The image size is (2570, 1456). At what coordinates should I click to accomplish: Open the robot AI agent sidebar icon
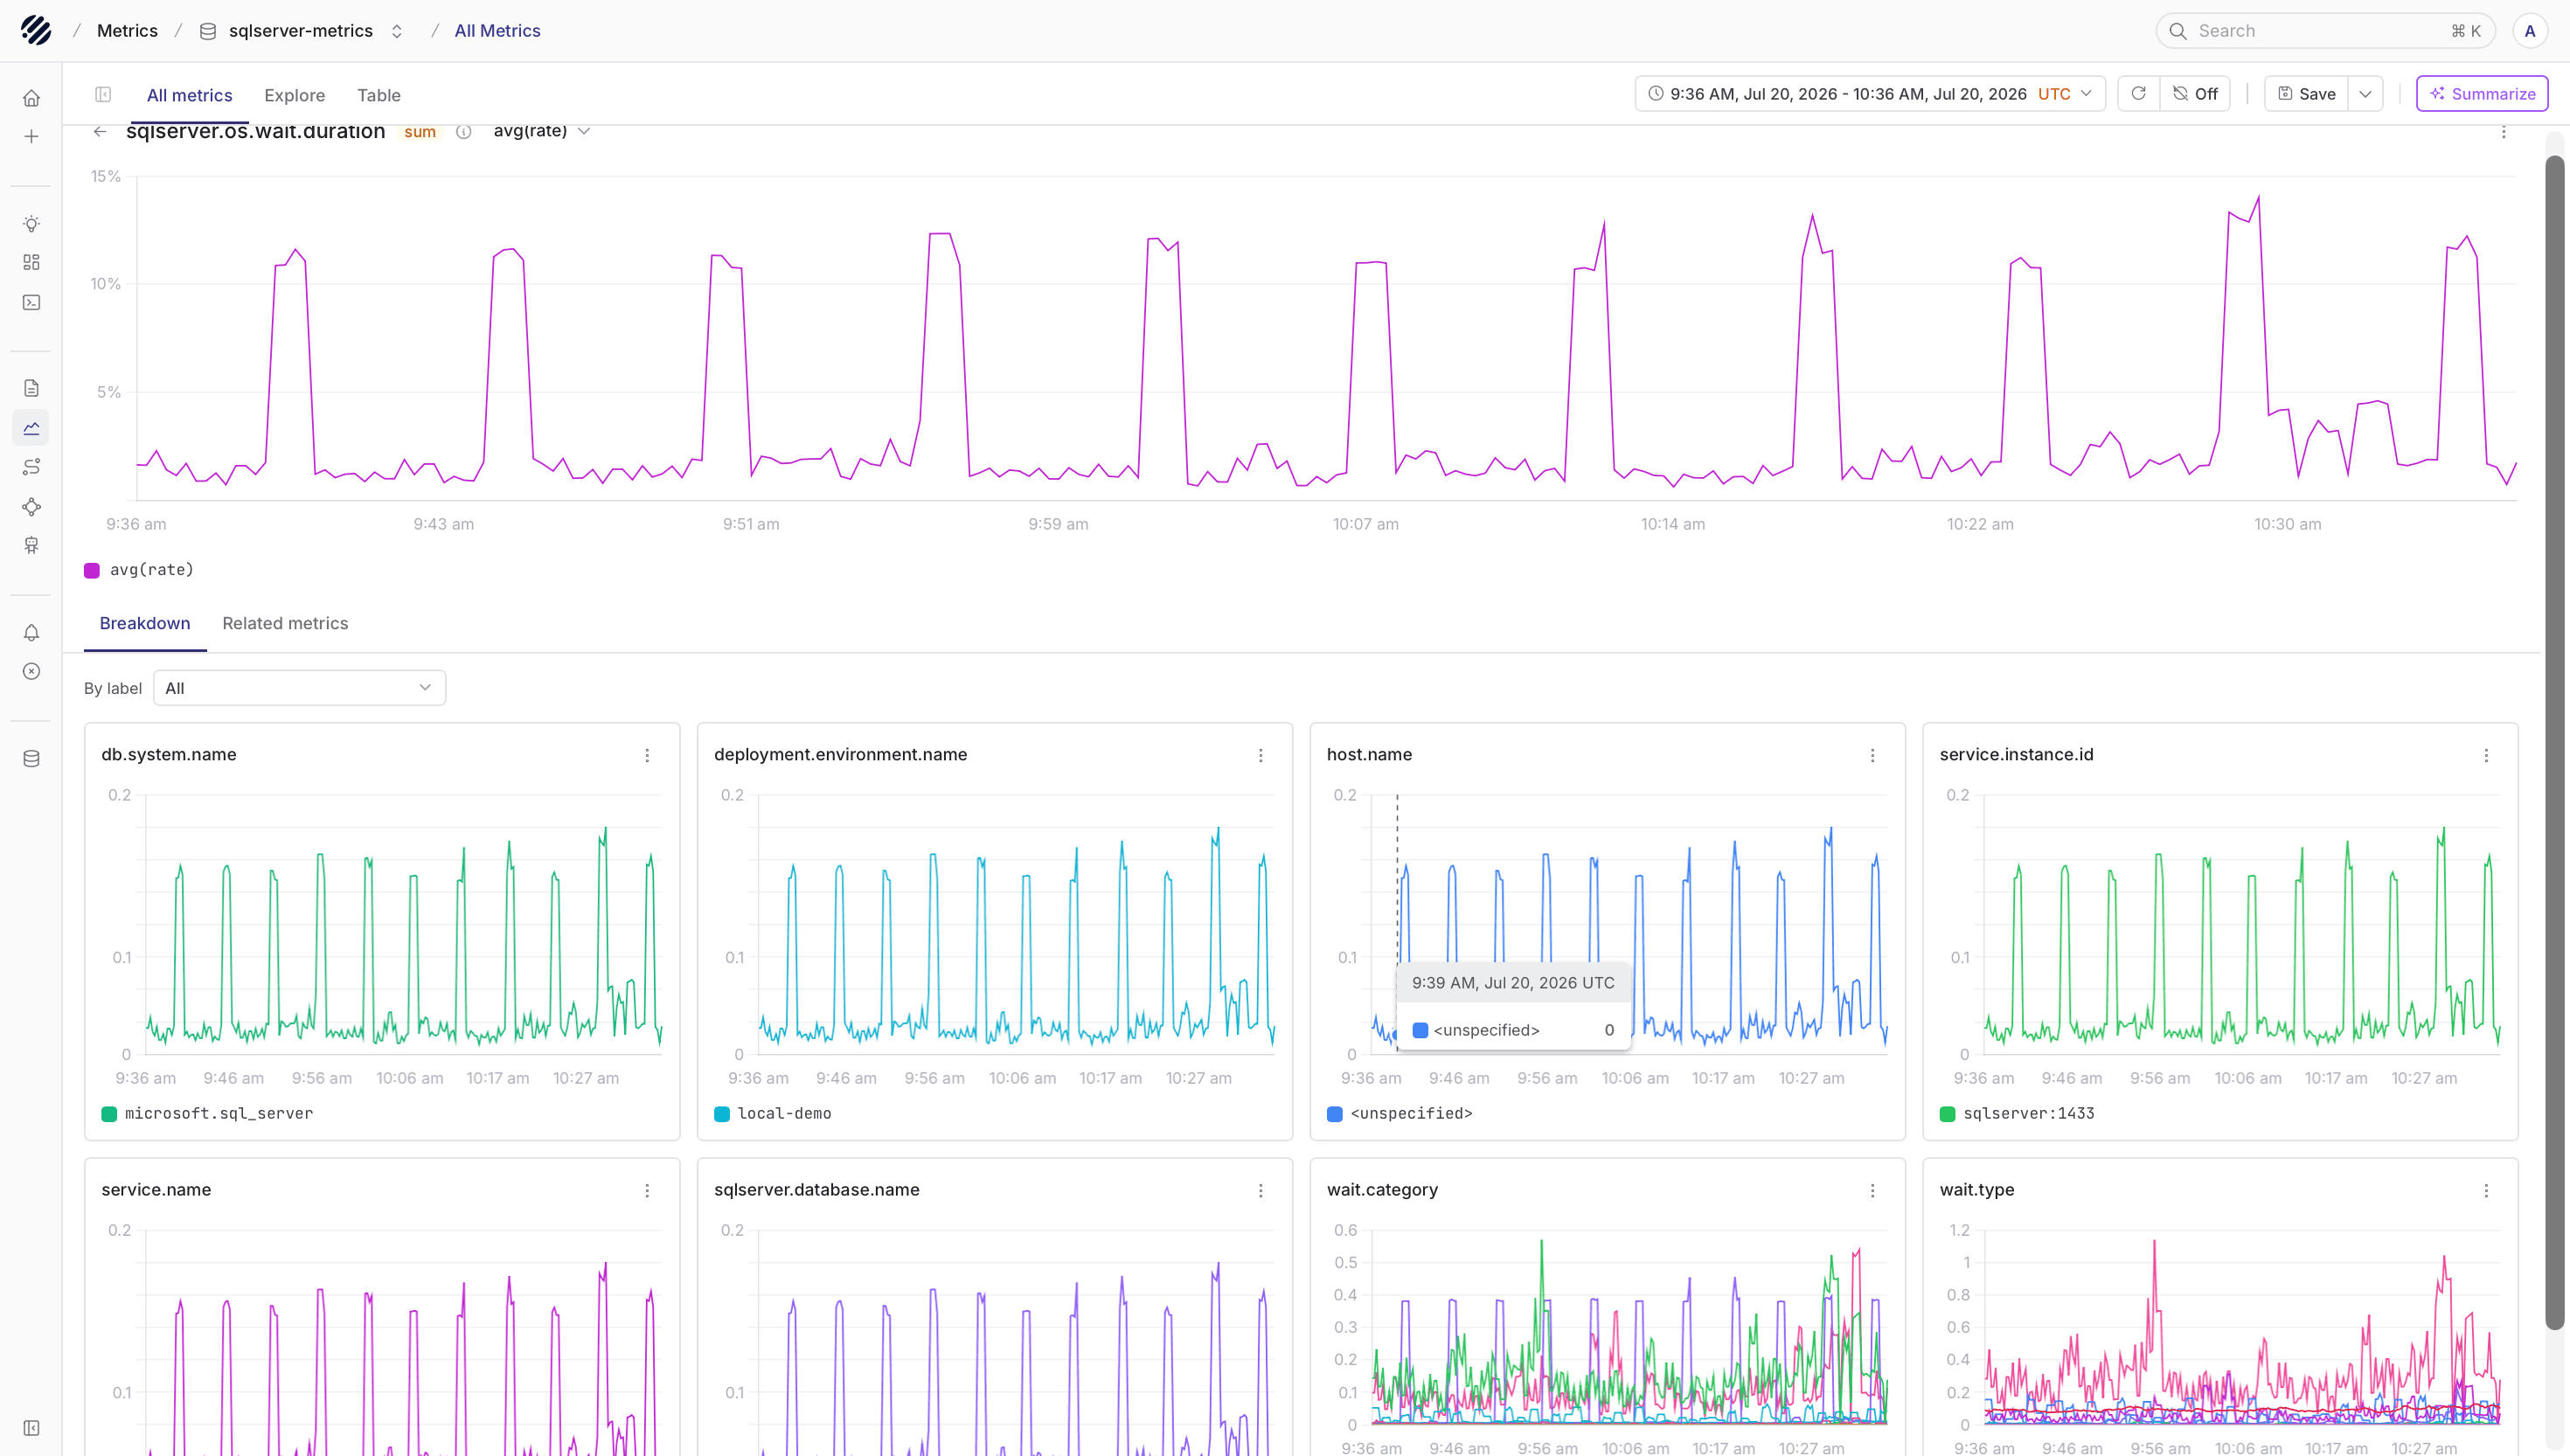pyautogui.click(x=31, y=546)
